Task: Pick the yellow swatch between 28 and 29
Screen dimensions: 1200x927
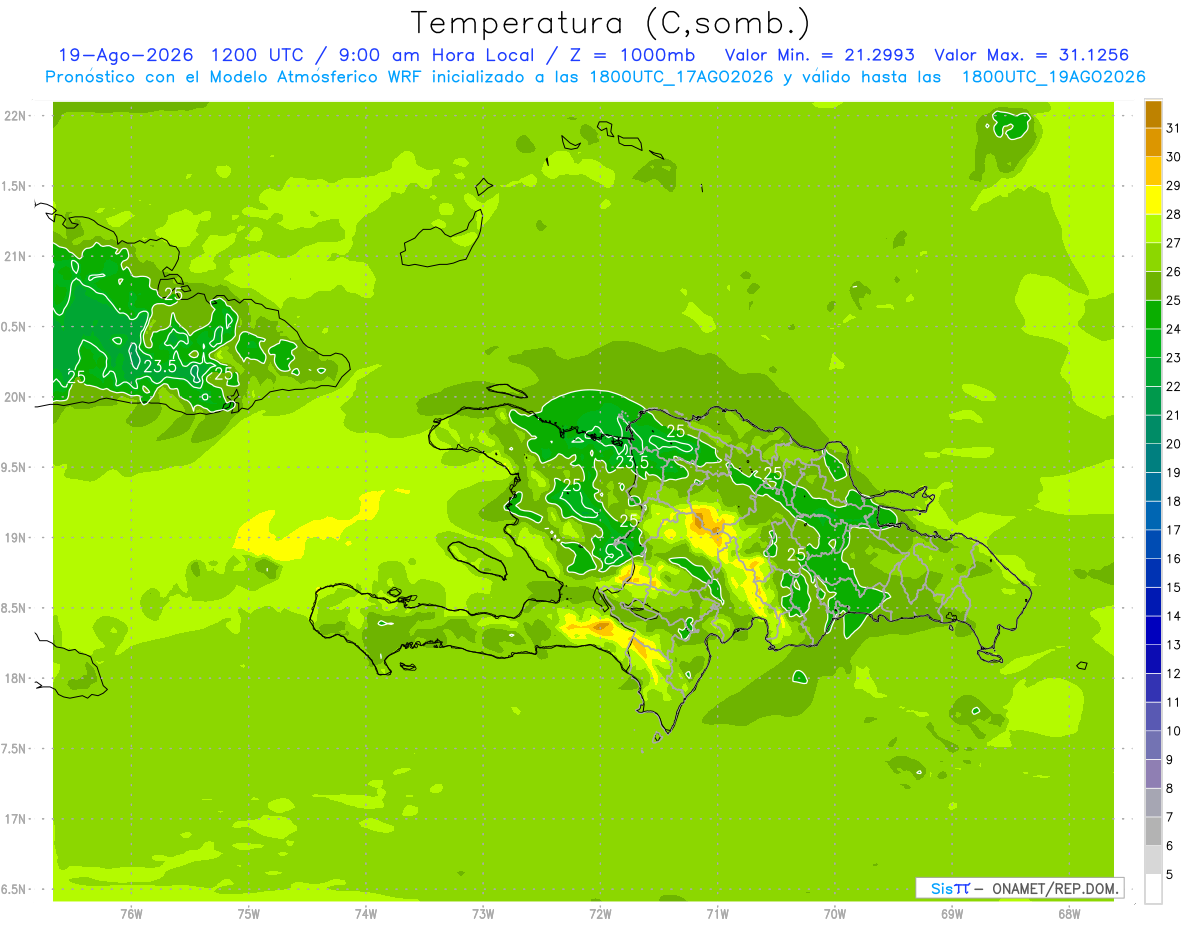Action: coord(1153,200)
